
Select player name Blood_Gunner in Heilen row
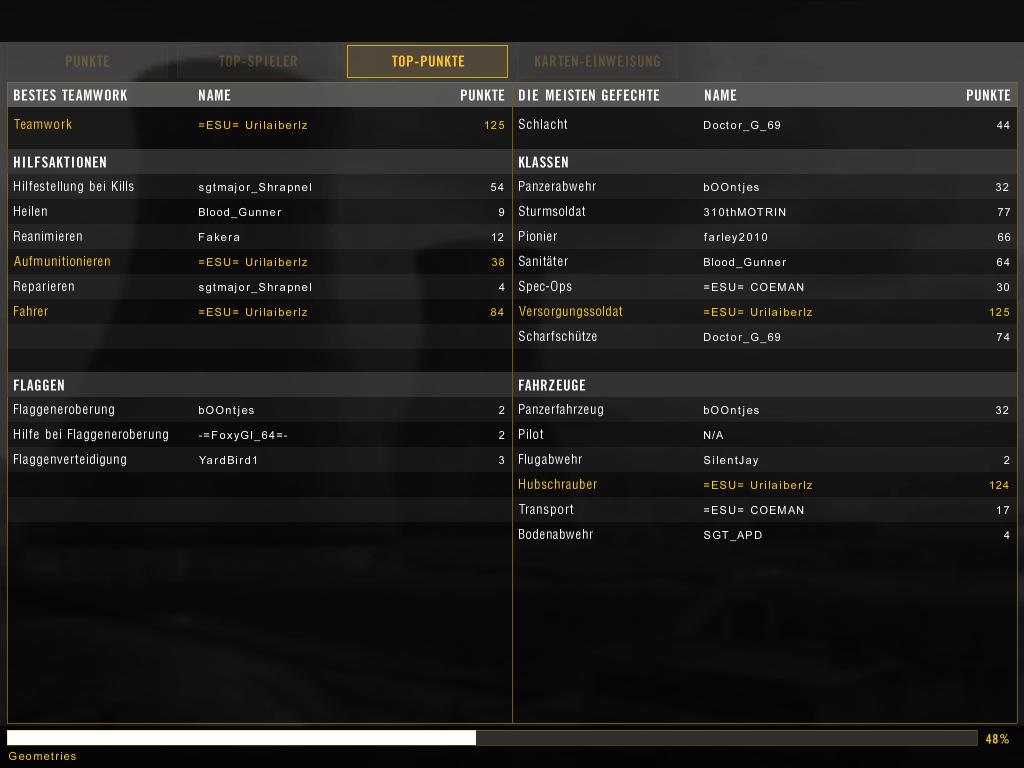(x=240, y=212)
